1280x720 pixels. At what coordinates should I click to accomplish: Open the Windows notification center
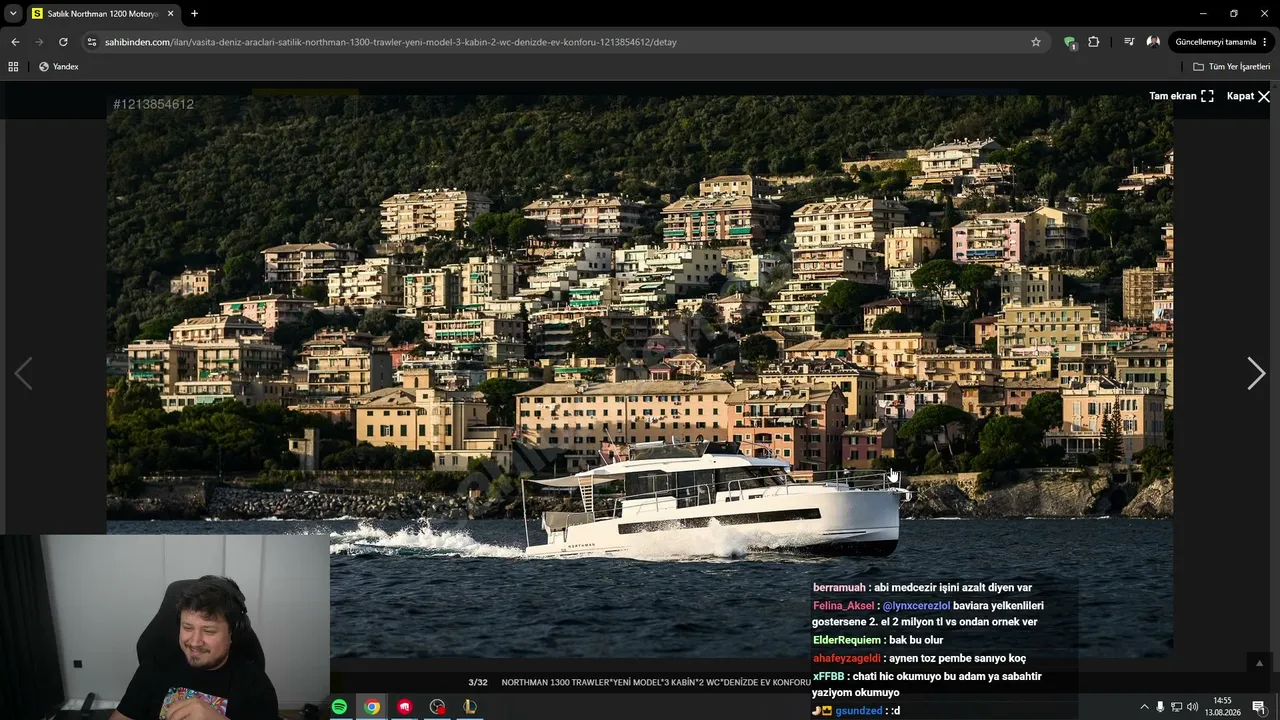(x=1259, y=707)
